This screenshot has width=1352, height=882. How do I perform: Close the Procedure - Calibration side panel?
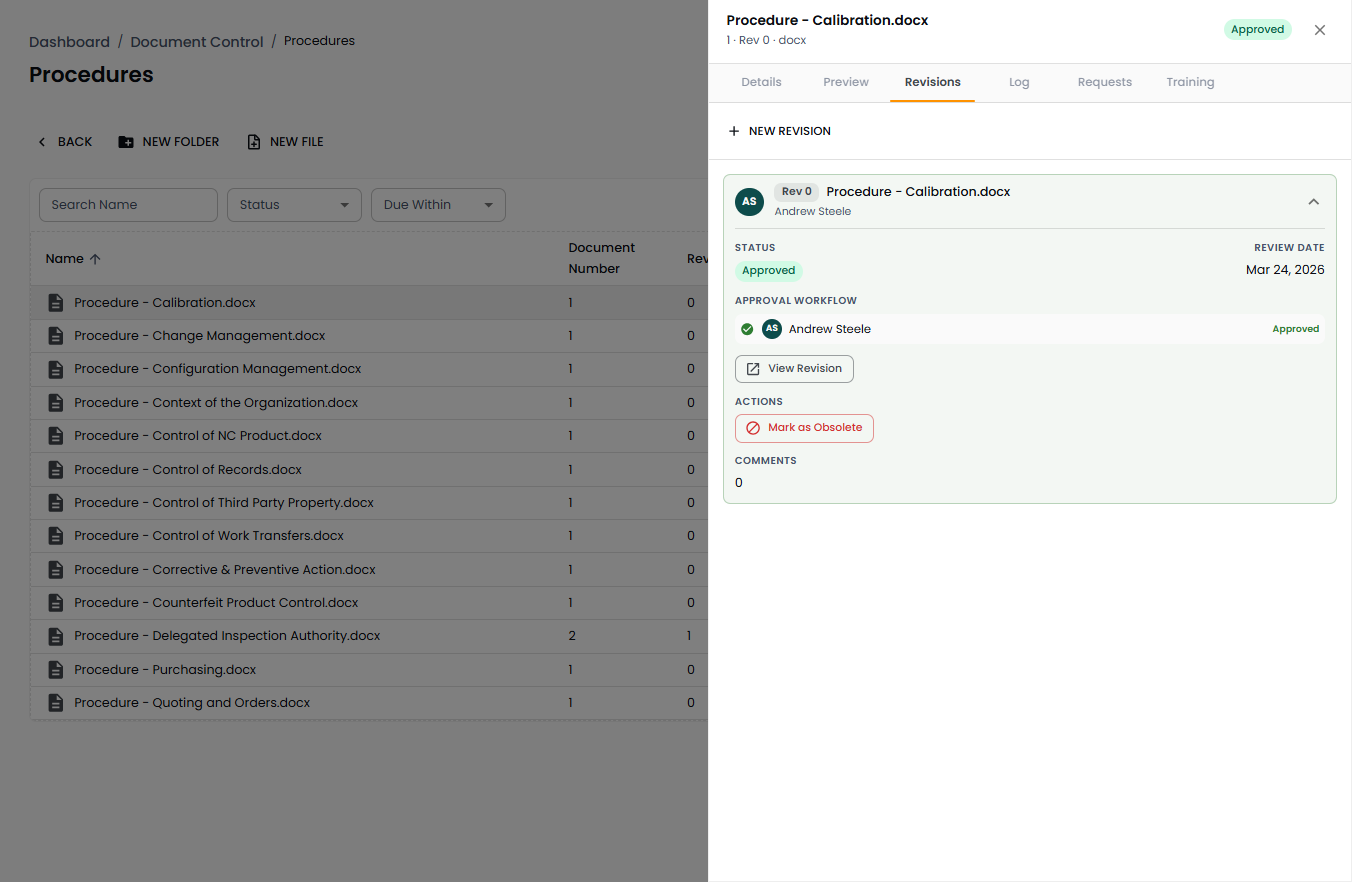(1319, 30)
